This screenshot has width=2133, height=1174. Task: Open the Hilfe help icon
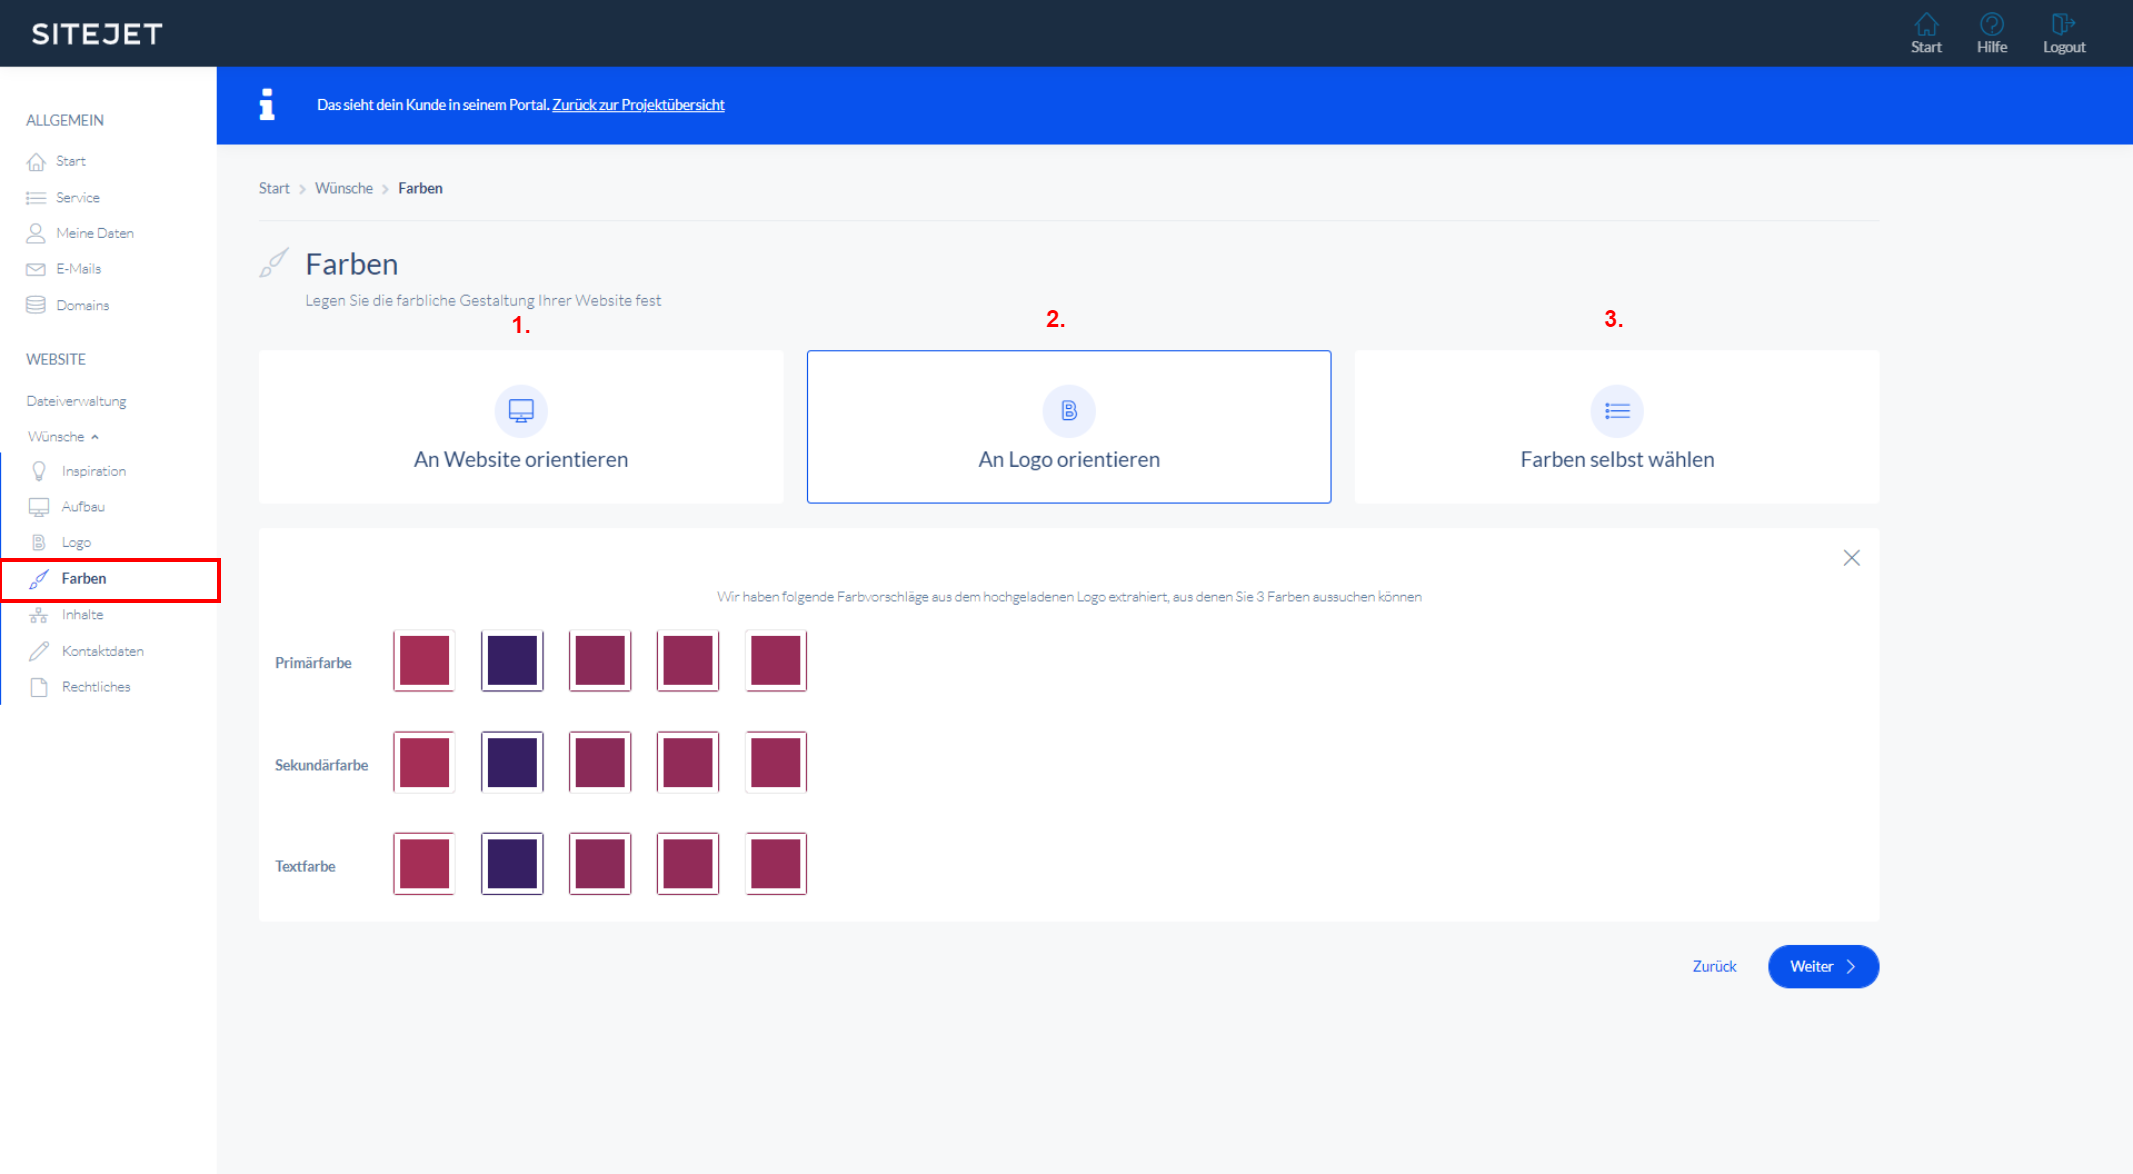click(1991, 24)
